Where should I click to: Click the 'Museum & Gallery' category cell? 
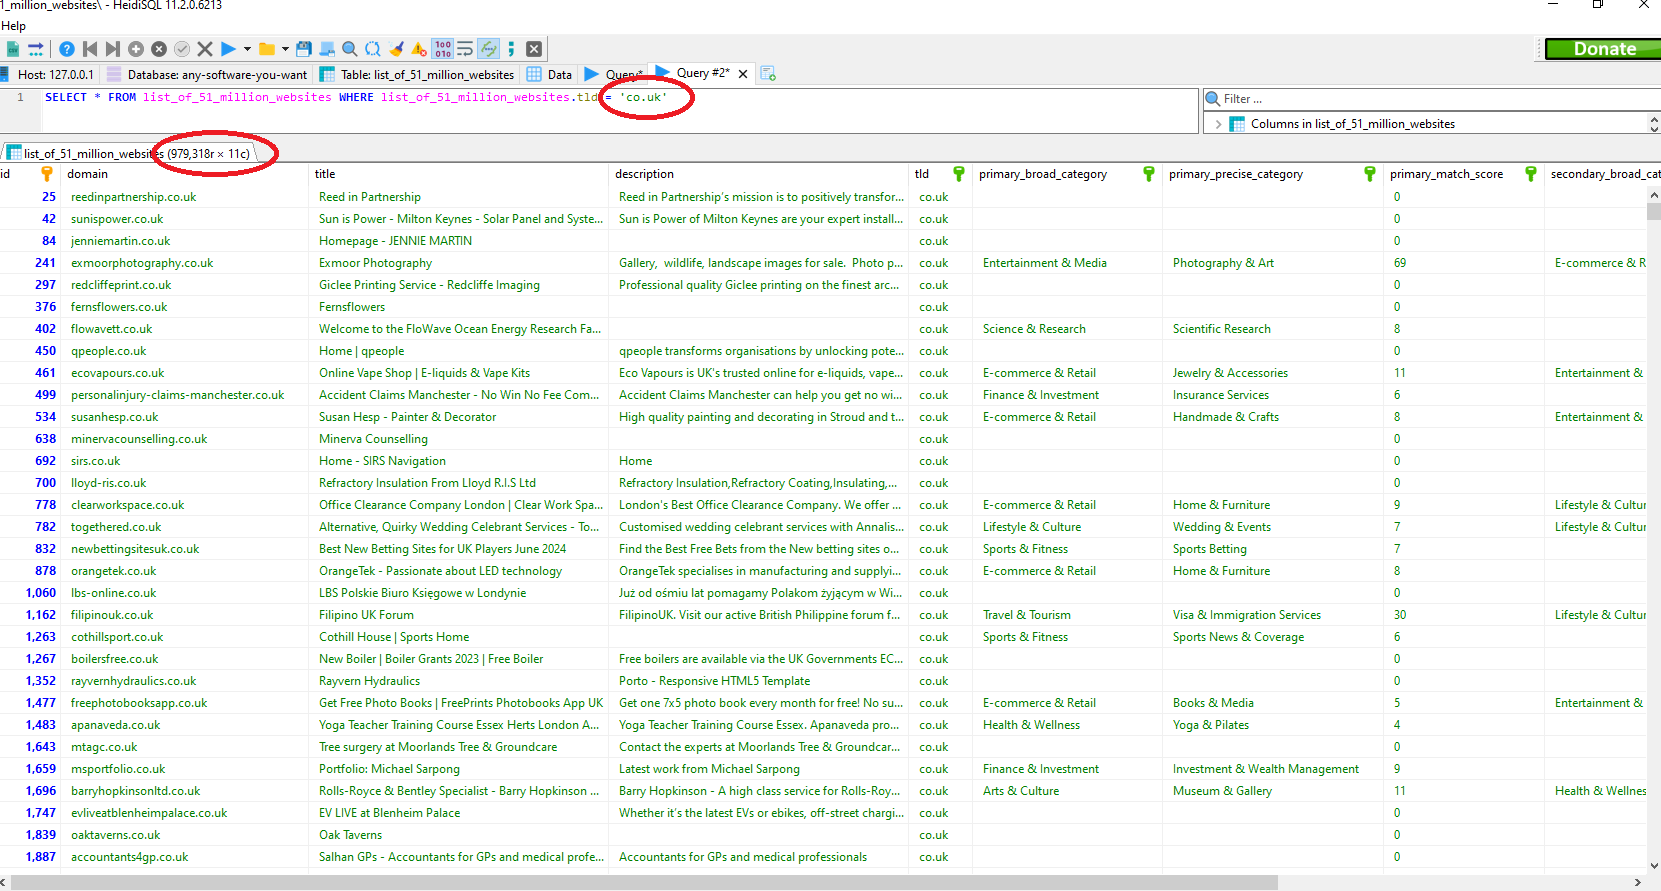[1272, 791]
